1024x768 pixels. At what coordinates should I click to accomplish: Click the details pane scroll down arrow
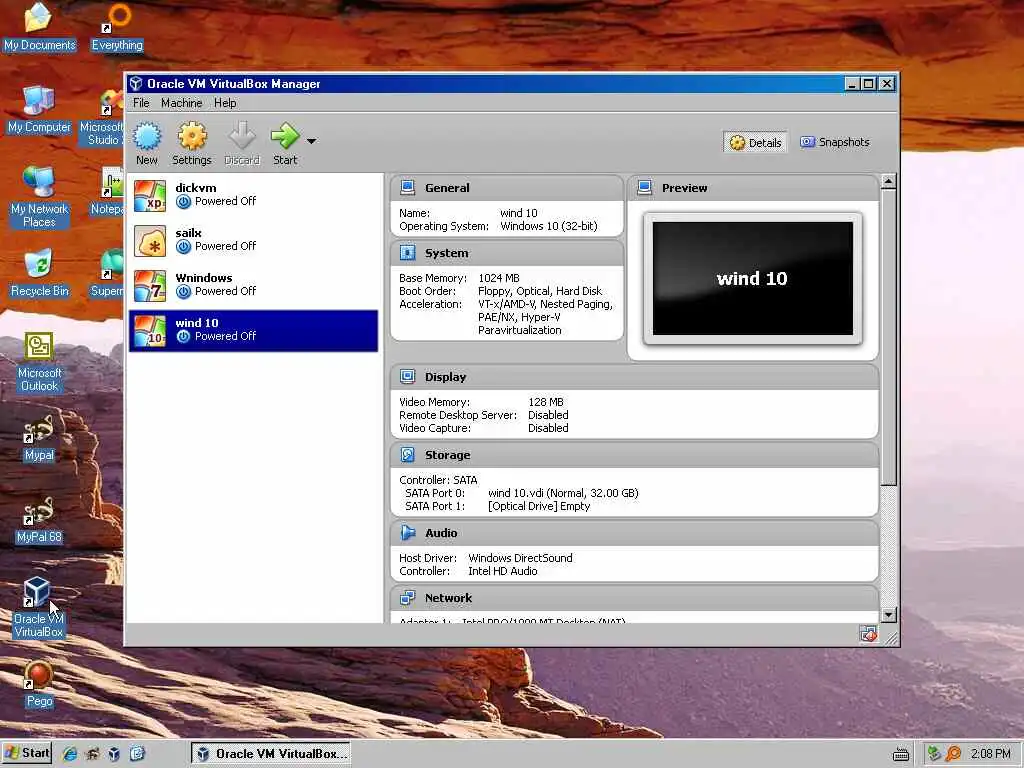888,615
